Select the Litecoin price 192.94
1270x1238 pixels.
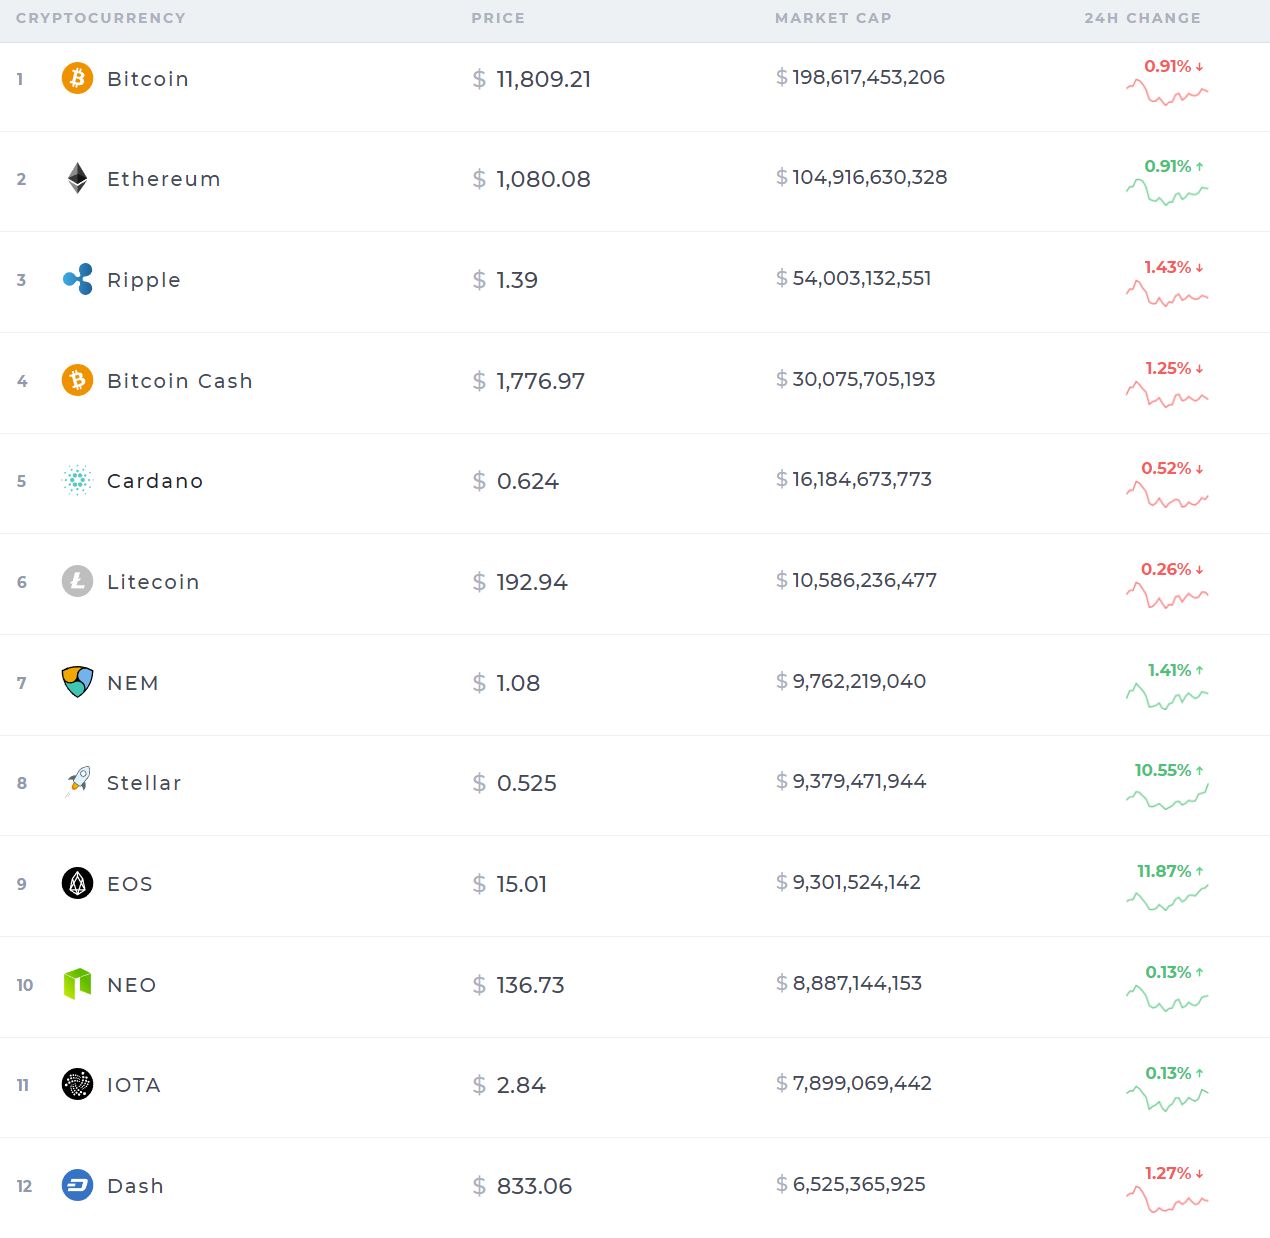(x=532, y=582)
